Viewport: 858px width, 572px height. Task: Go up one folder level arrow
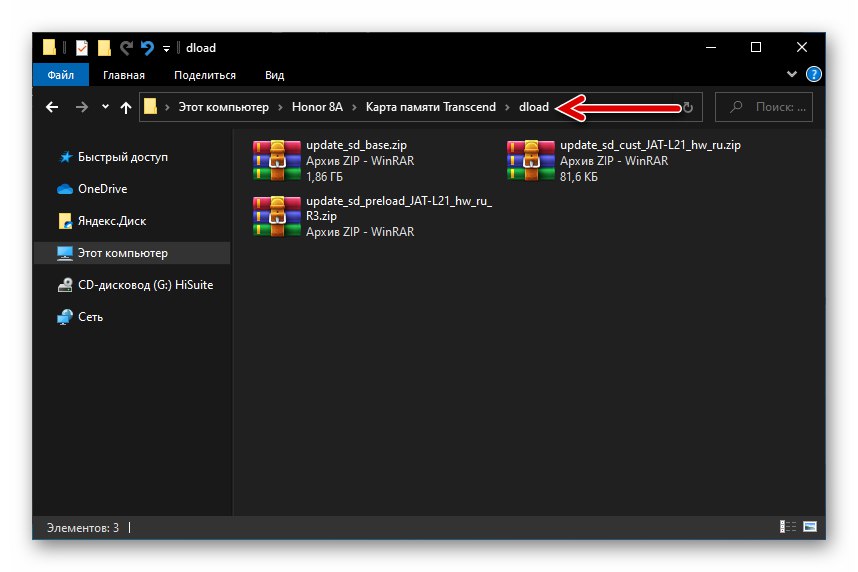point(126,107)
